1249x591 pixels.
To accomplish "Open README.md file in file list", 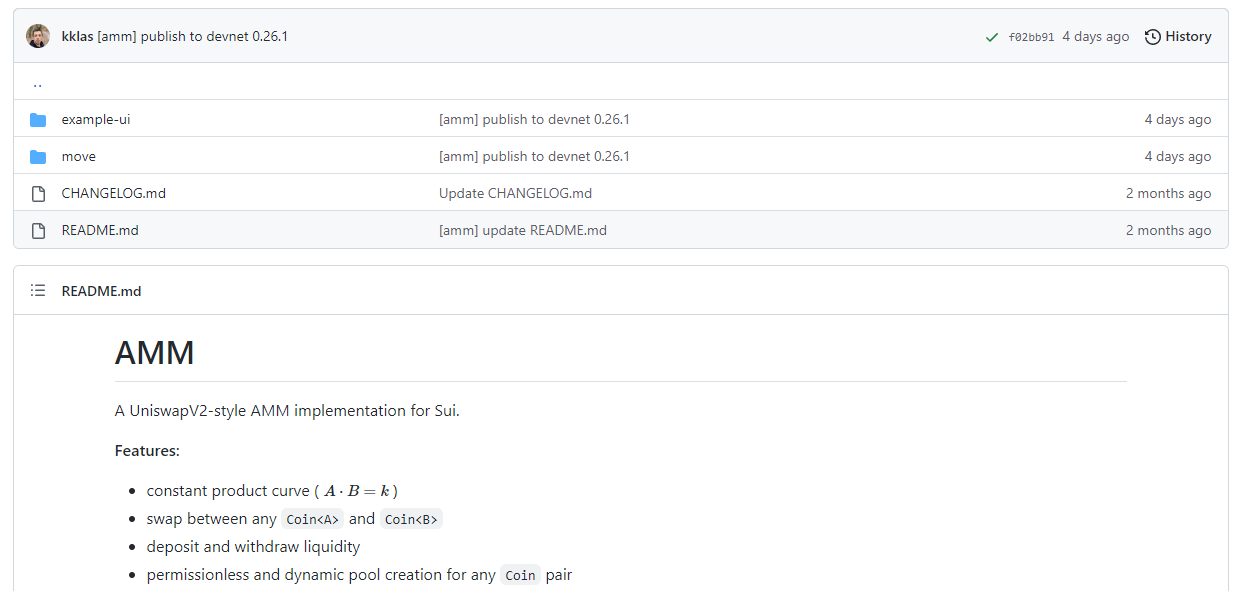I will click(x=100, y=231).
